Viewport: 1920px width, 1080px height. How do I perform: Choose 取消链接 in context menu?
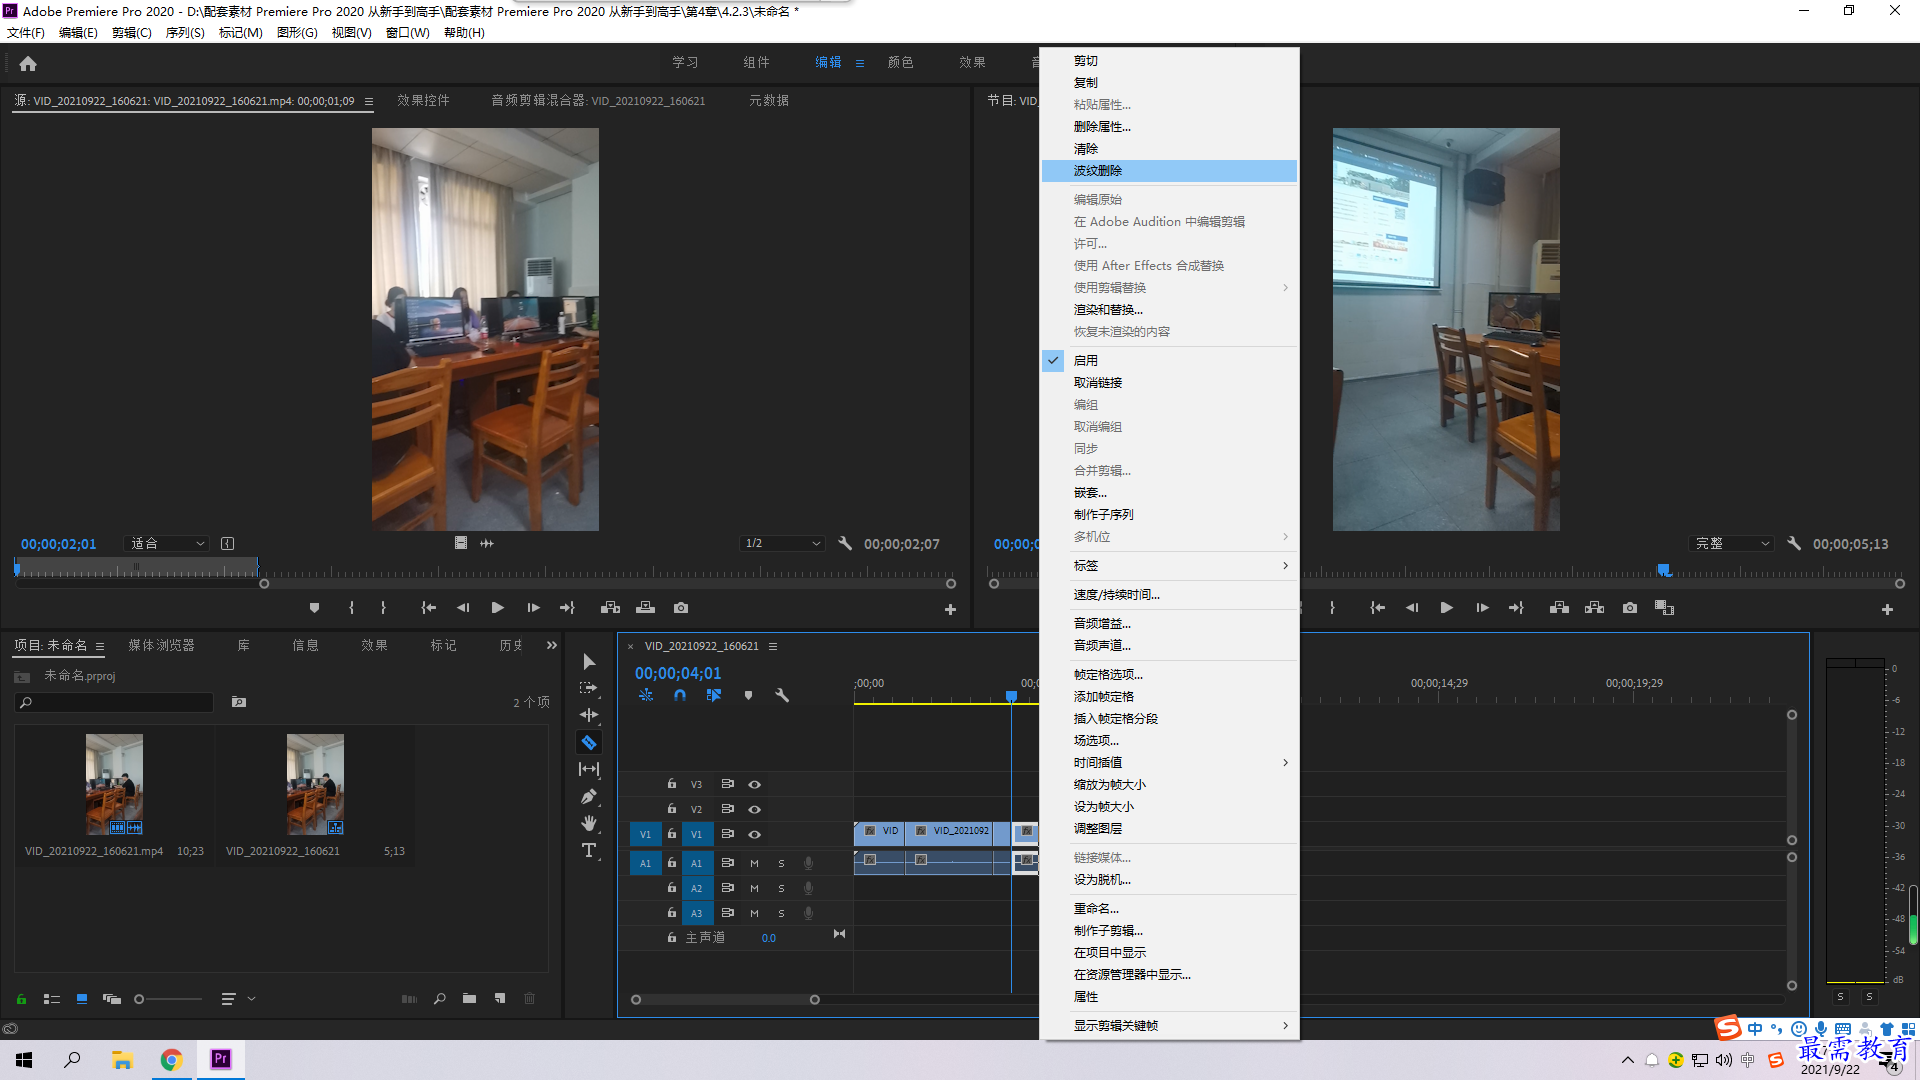tap(1170, 383)
